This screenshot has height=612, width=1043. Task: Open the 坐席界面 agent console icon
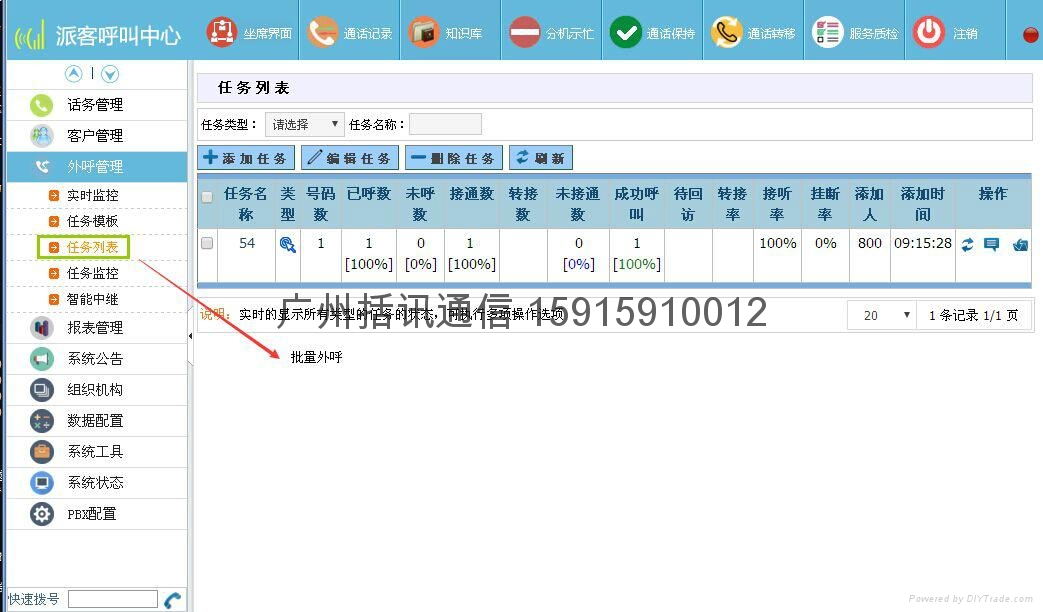pyautogui.click(x=222, y=31)
